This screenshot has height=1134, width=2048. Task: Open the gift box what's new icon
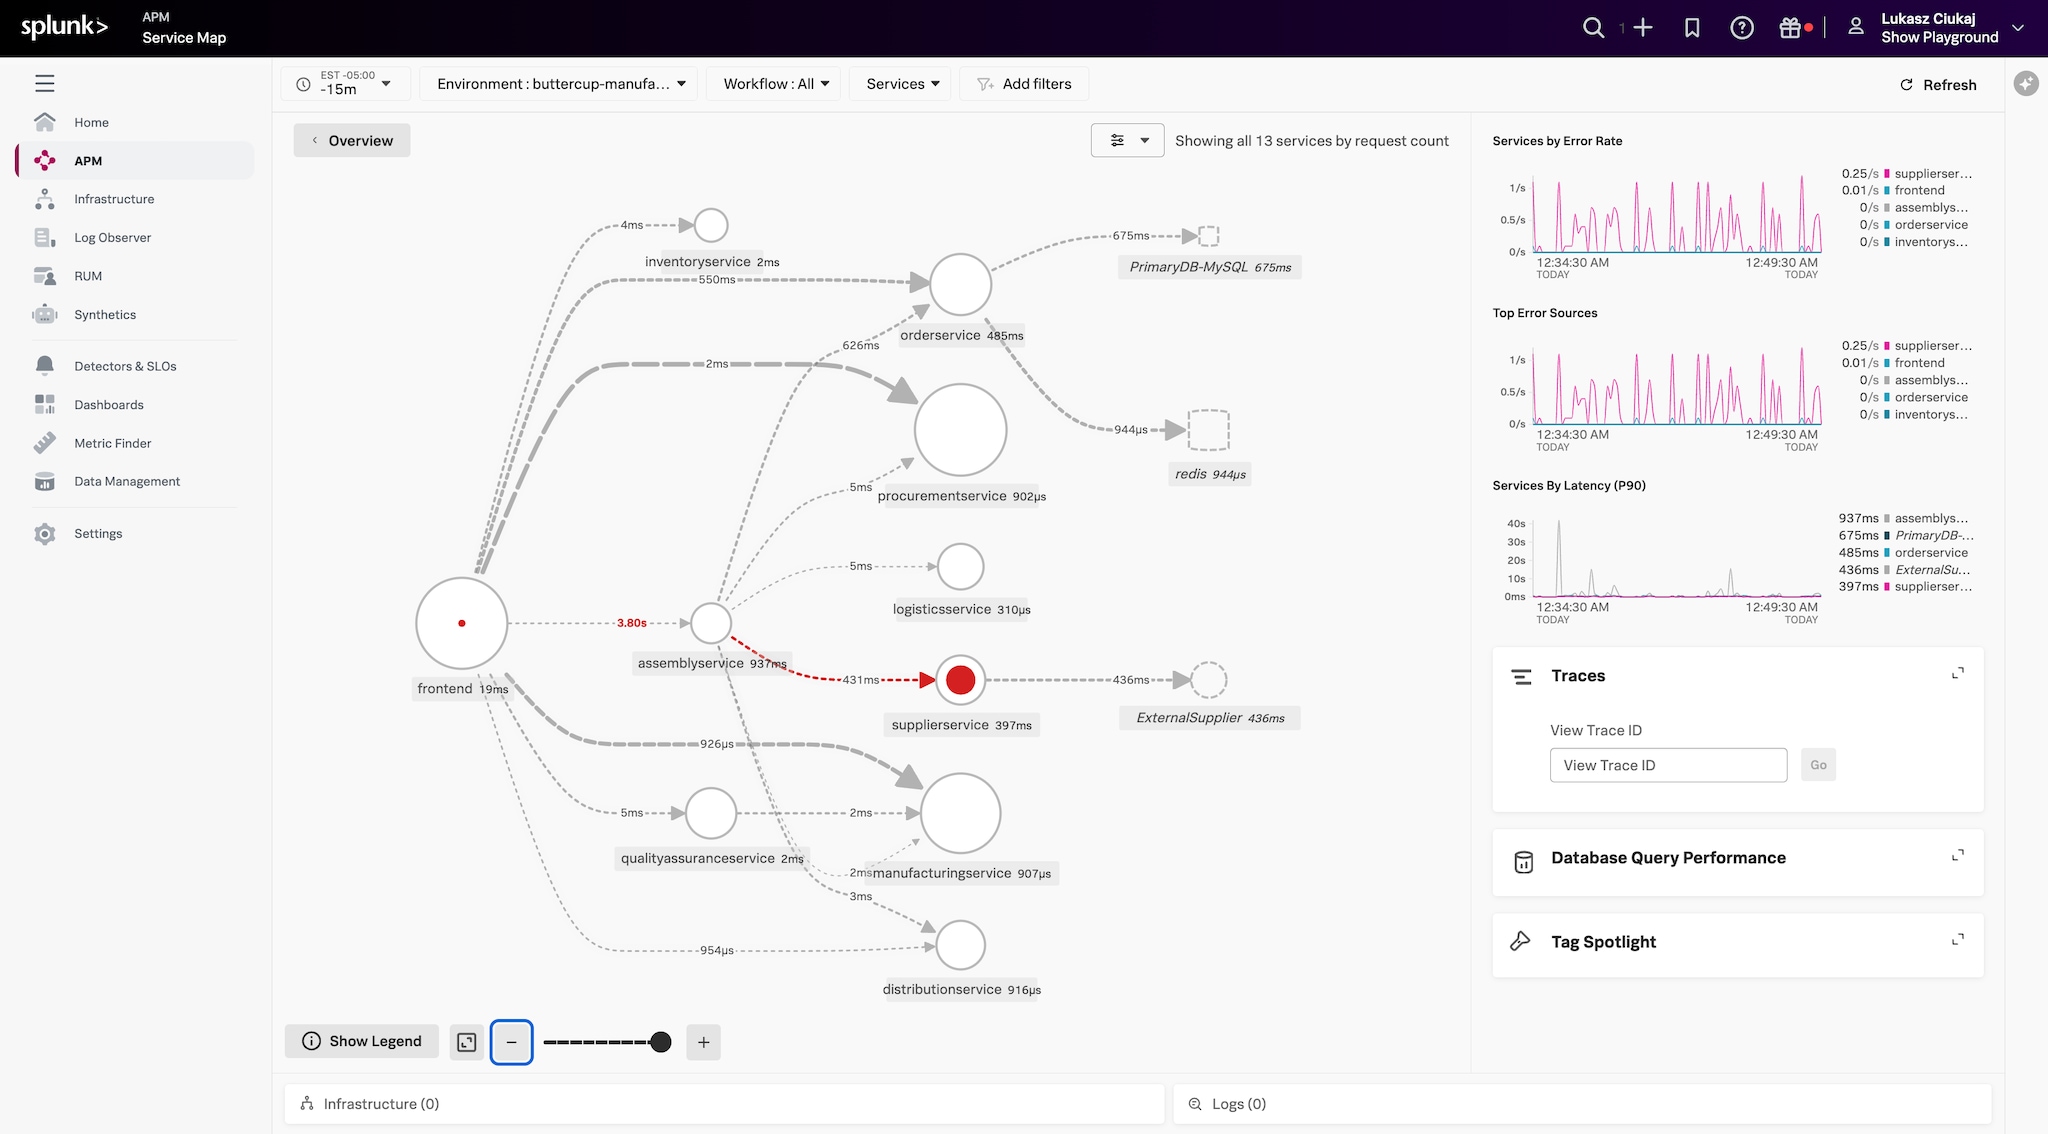pos(1790,28)
